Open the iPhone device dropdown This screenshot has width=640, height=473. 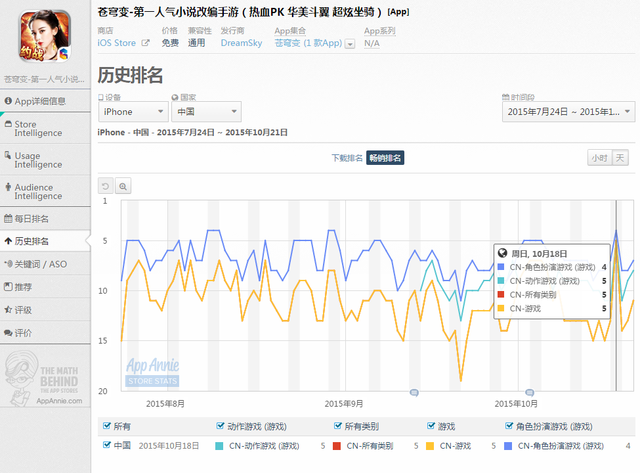tap(133, 112)
